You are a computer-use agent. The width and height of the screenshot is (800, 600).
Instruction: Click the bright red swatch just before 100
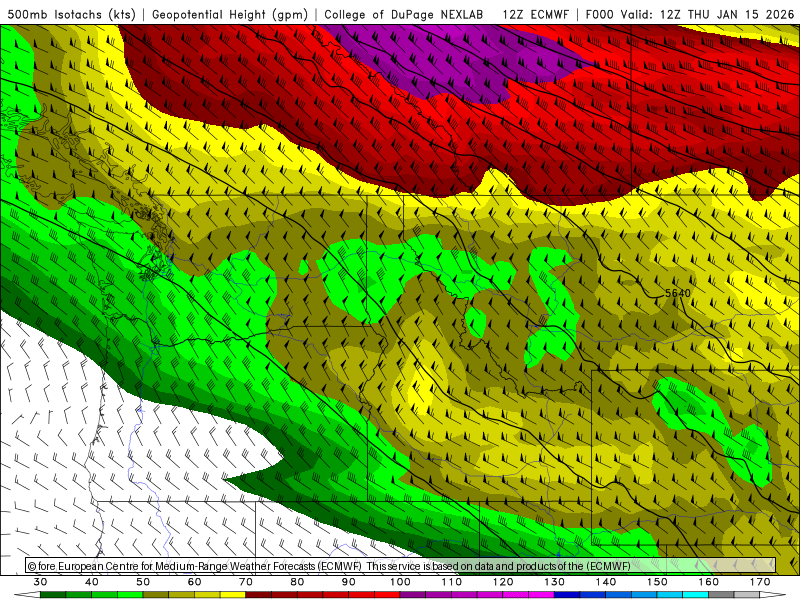point(387,594)
